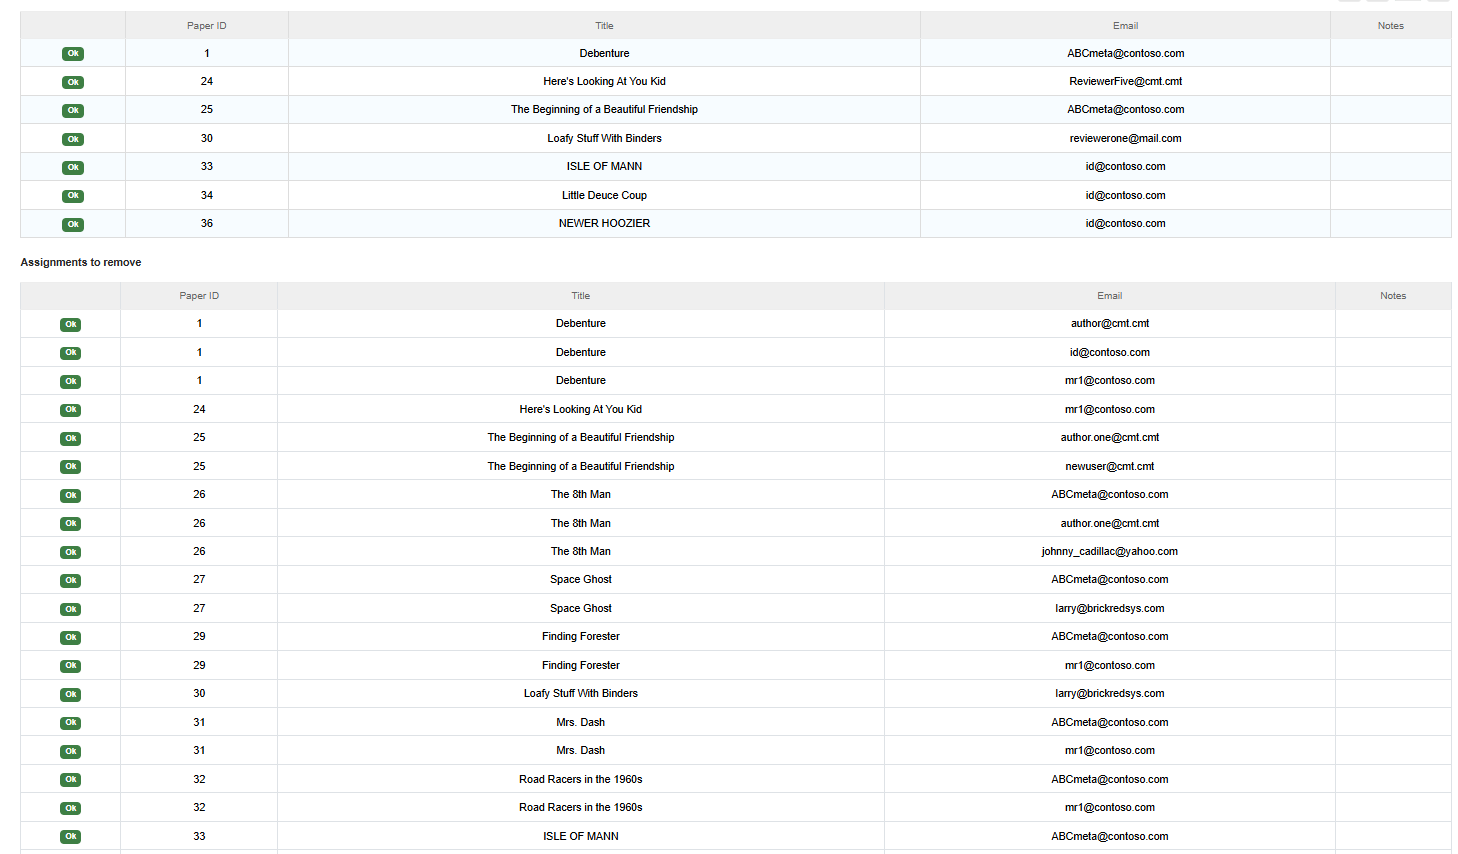The width and height of the screenshot is (1458, 854).
Task: Open Paper ID 1 link on the author@cmt.cmt row
Action: click(199, 323)
